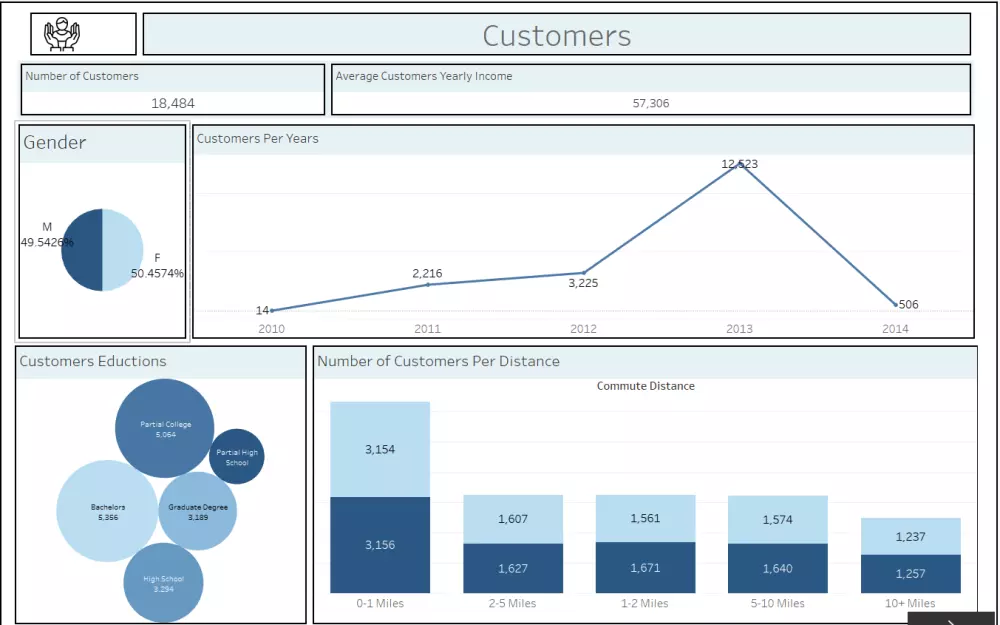Select the High School 3,294 bubble

(165, 581)
